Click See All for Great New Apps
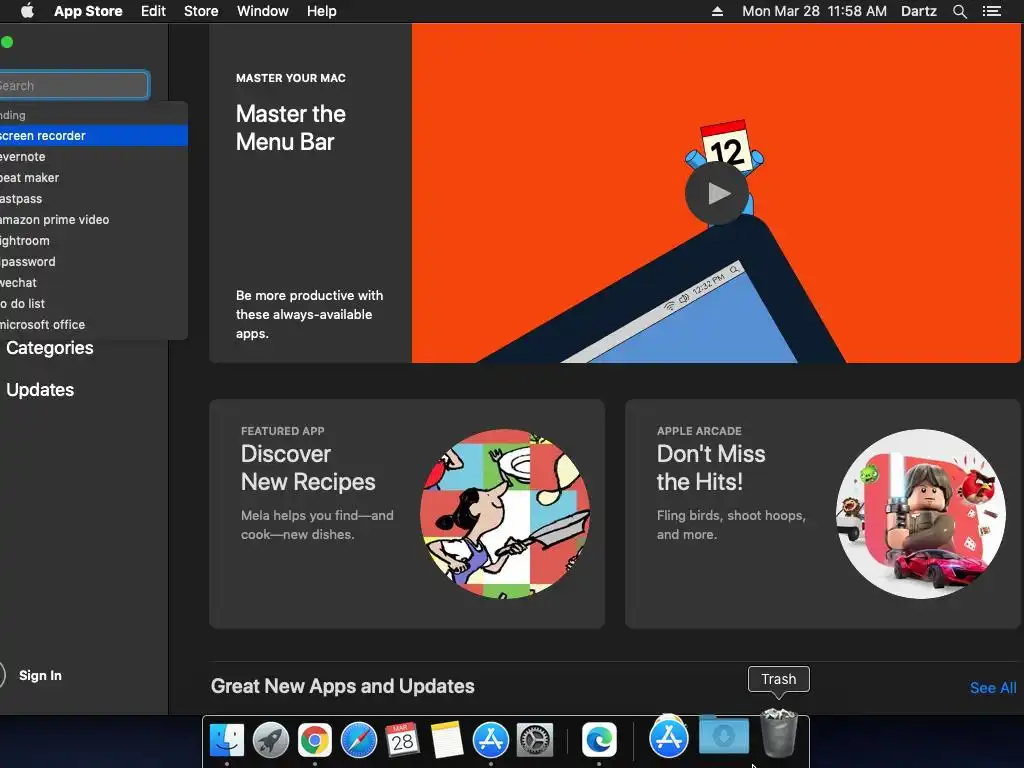The height and width of the screenshot is (768, 1024). coord(993,688)
